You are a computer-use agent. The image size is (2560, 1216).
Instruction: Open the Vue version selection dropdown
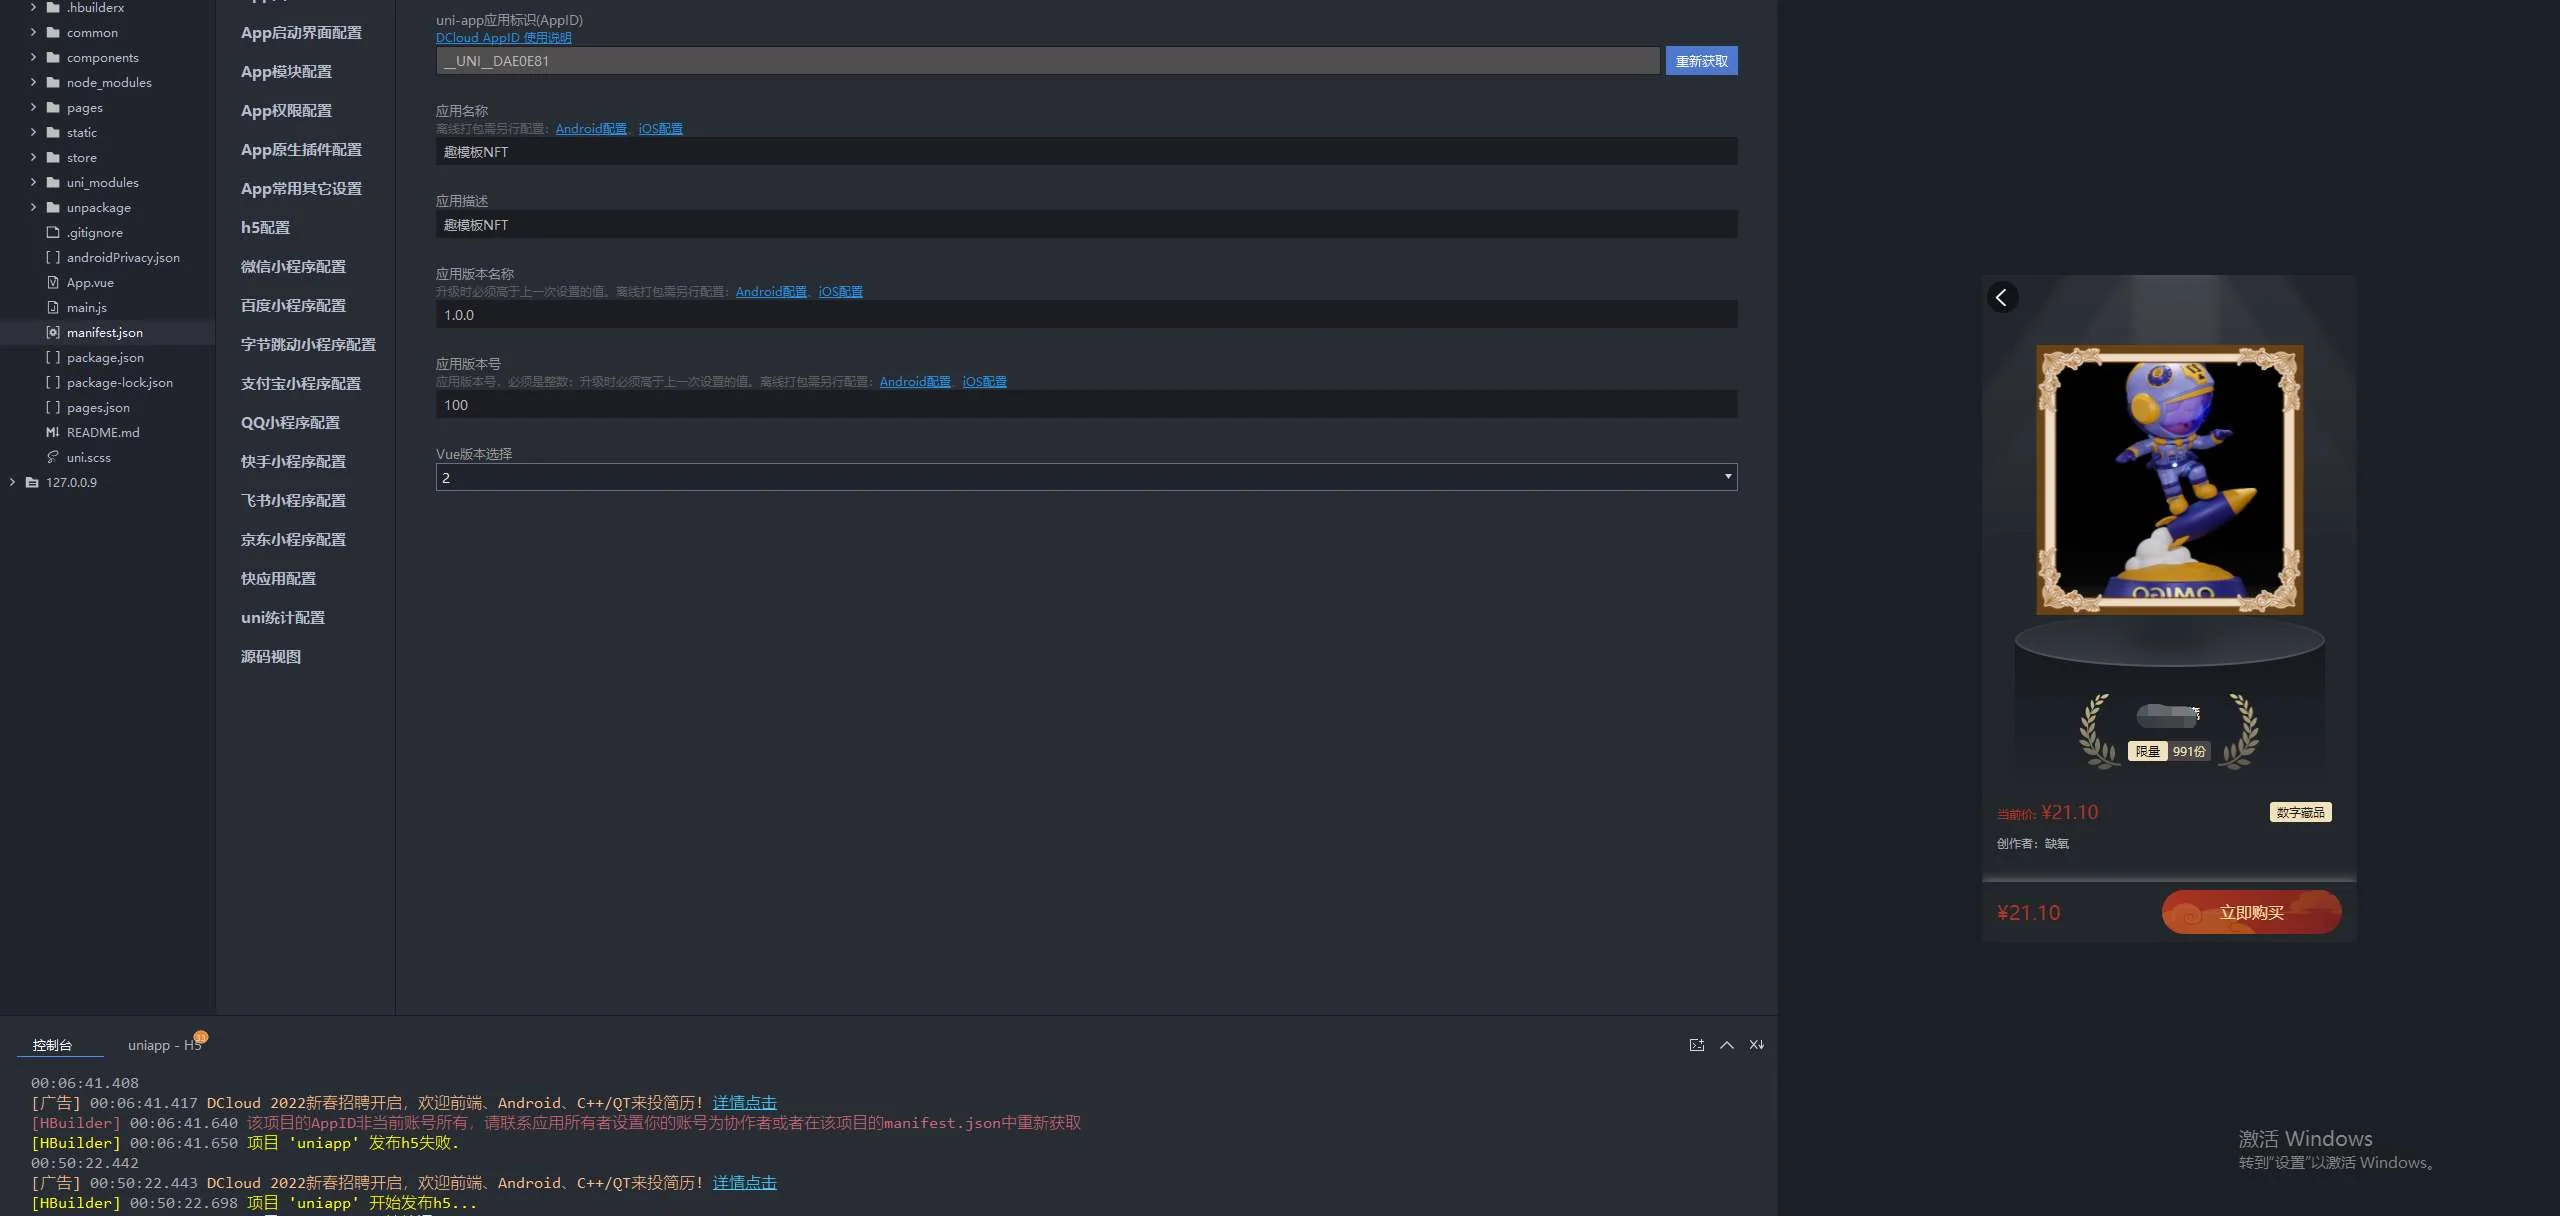pos(1086,478)
